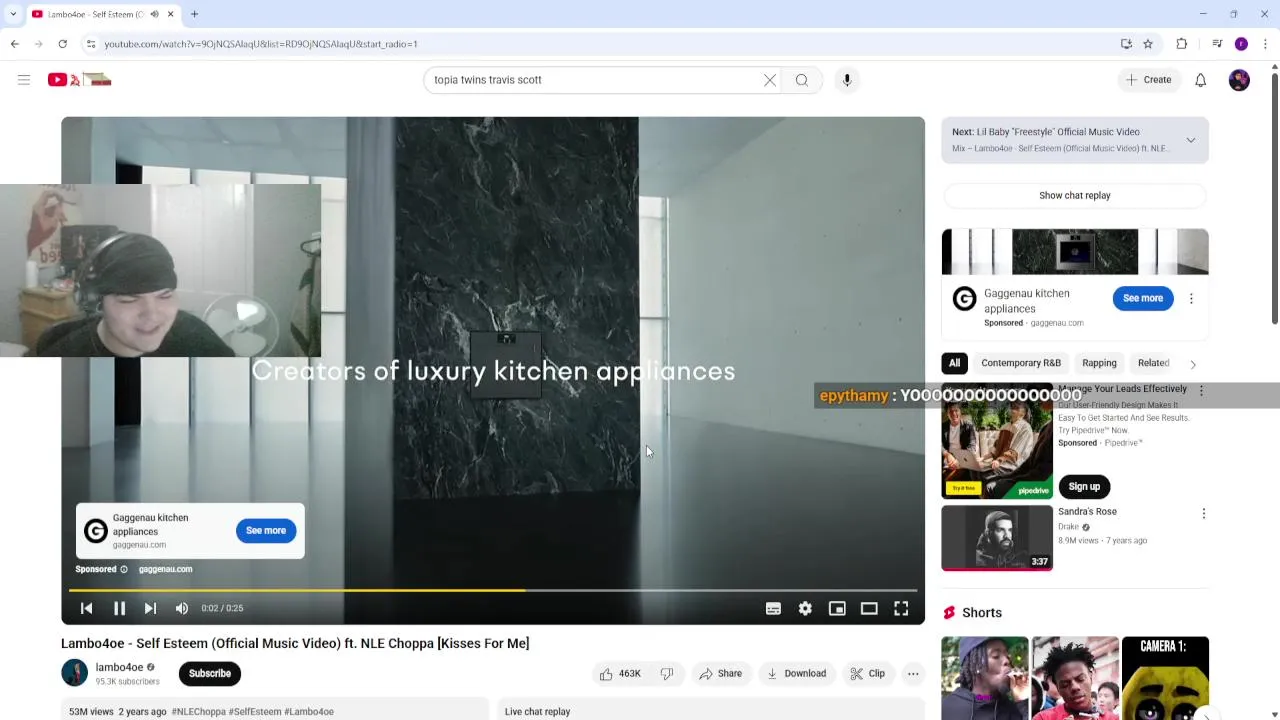This screenshot has height=720, width=1280.
Task: Open the YouTube guide hamburger menu
Action: 24,80
